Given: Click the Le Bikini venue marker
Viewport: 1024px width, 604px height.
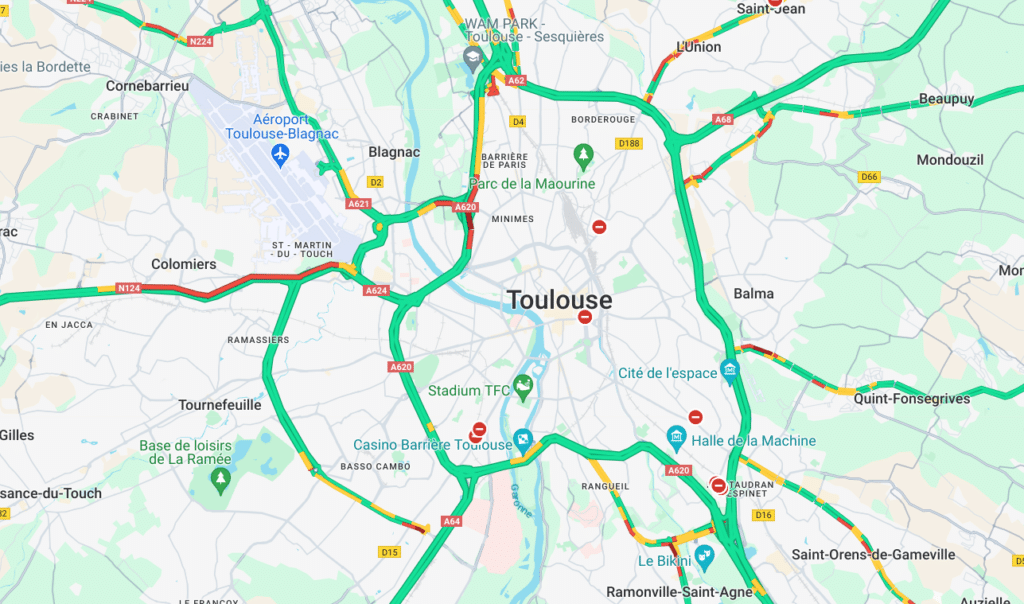Looking at the screenshot, I should click(x=704, y=558).
